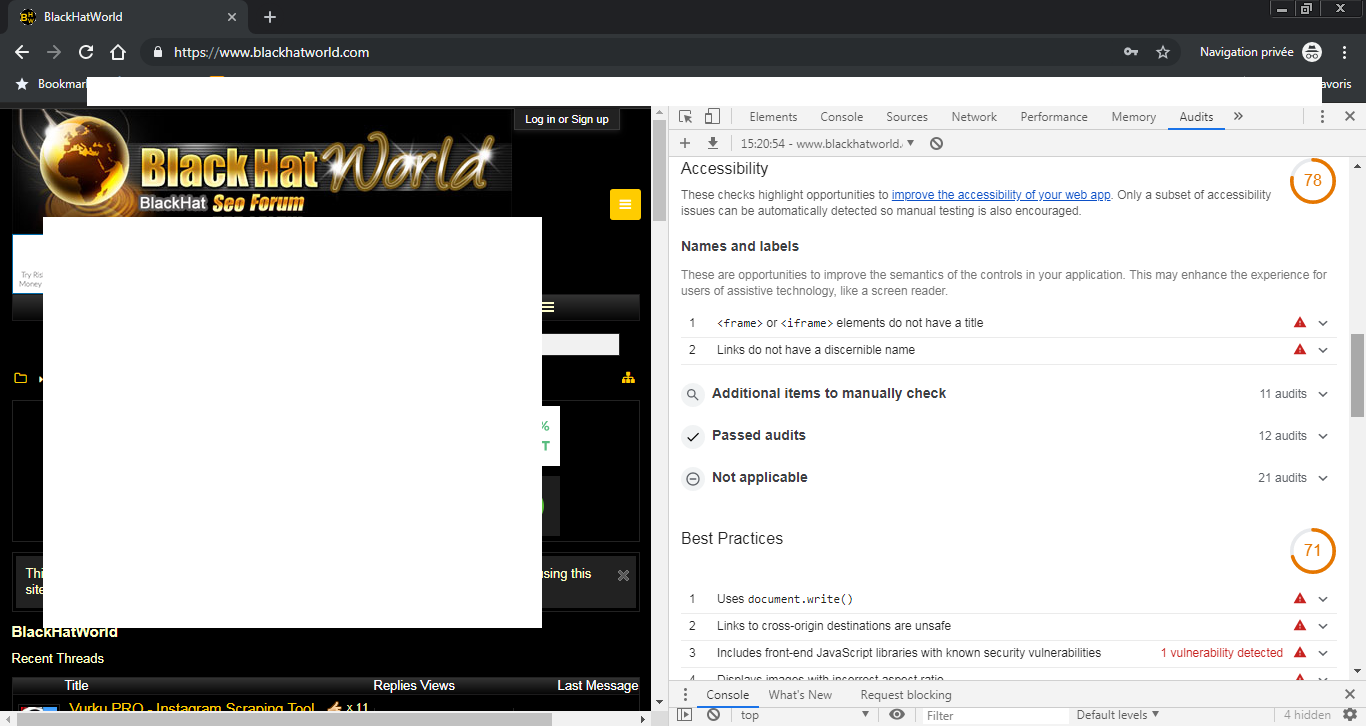Viewport: 1366px width, 726px height.
Task: Click the plus icon to start a new audit
Action: click(x=685, y=143)
